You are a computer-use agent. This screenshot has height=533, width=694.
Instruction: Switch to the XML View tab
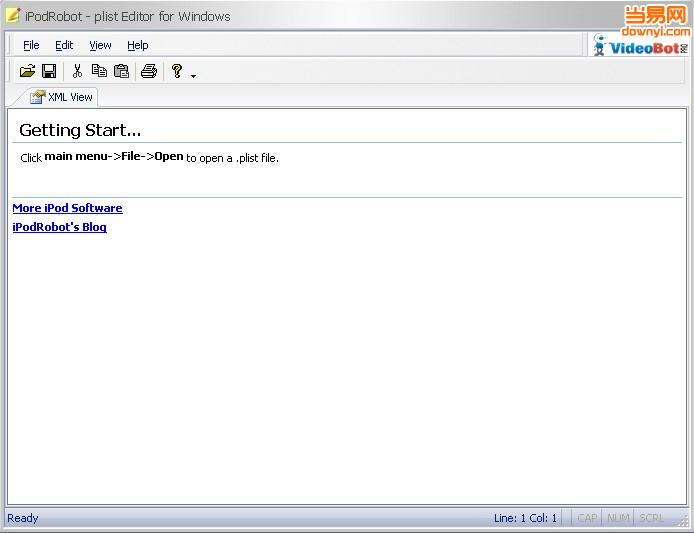point(62,97)
